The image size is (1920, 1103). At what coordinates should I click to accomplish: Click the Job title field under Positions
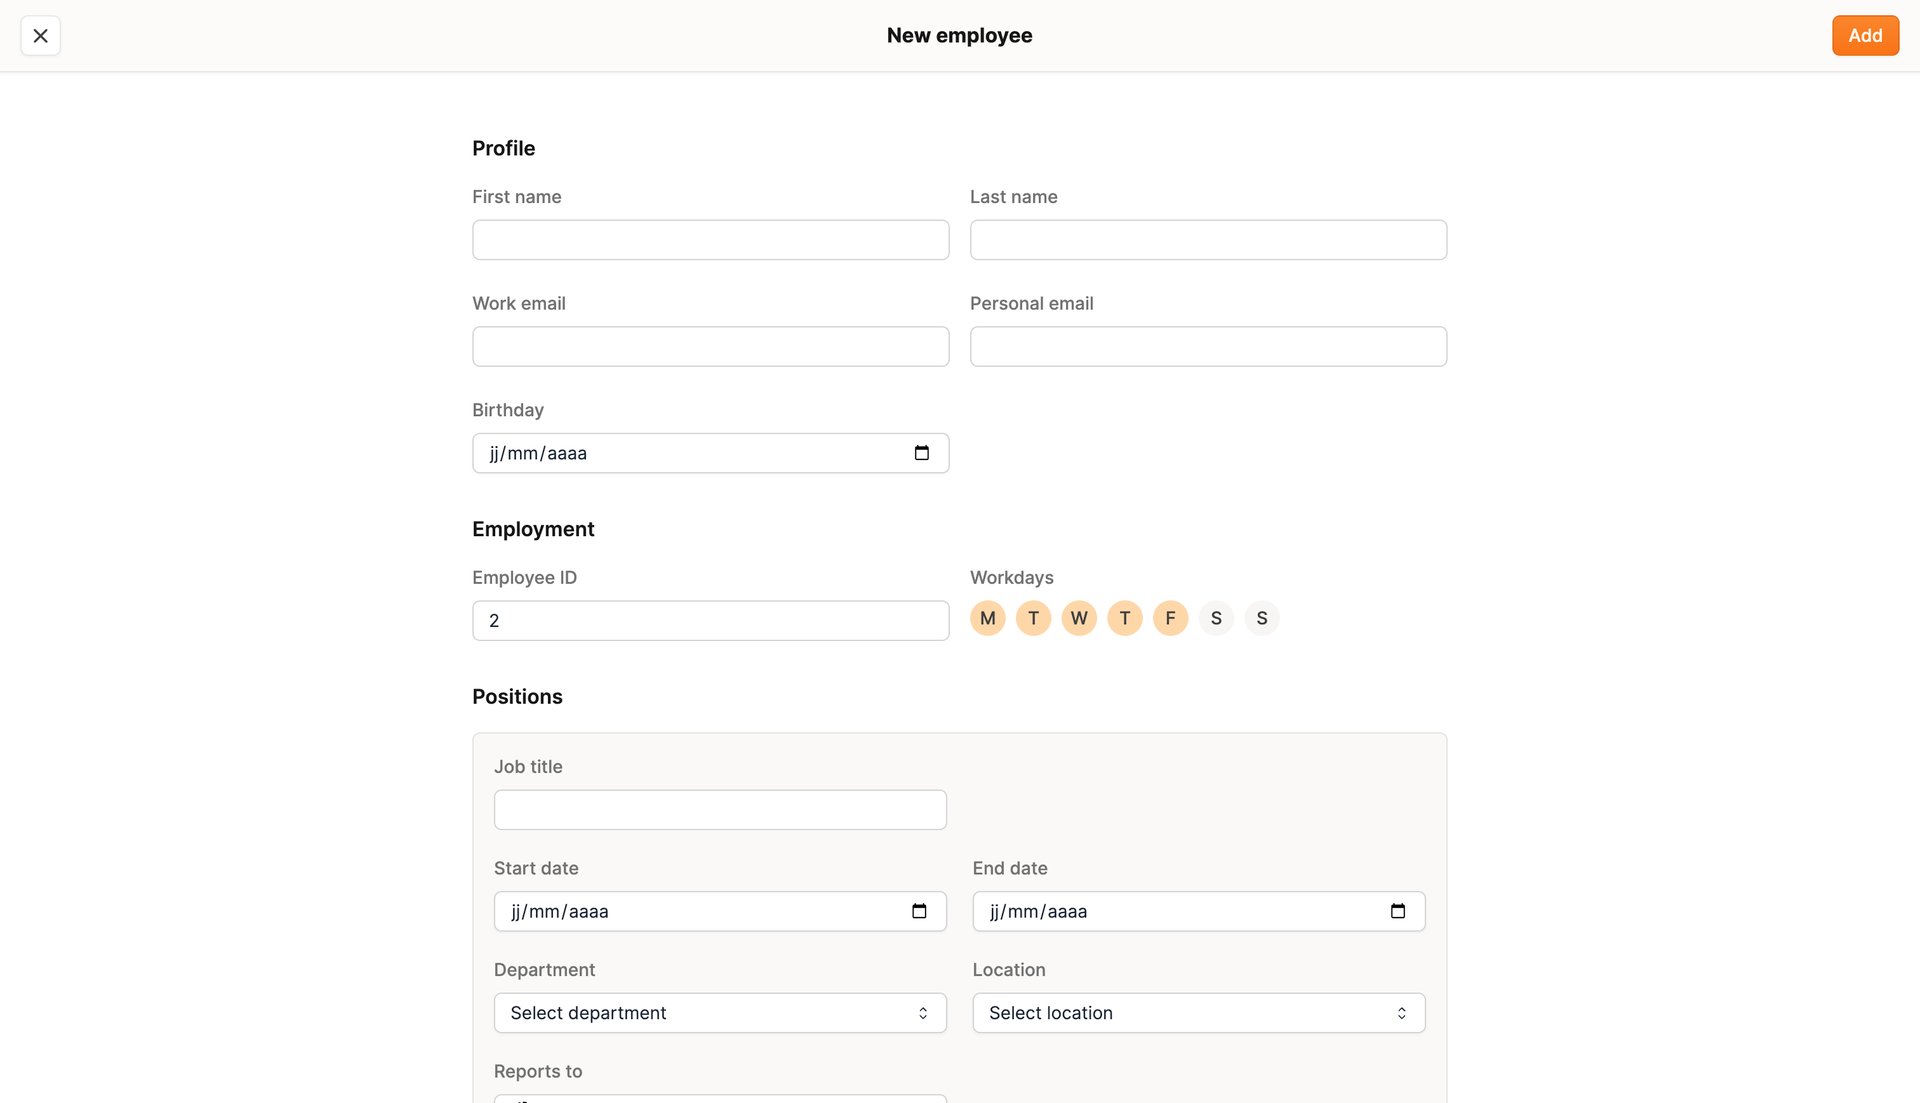pyautogui.click(x=719, y=809)
